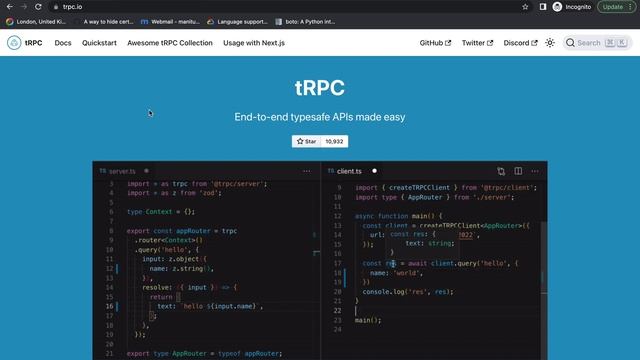Viewport: 640px width, 360px height.
Task: Open the Quickstart nav item
Action: point(99,43)
